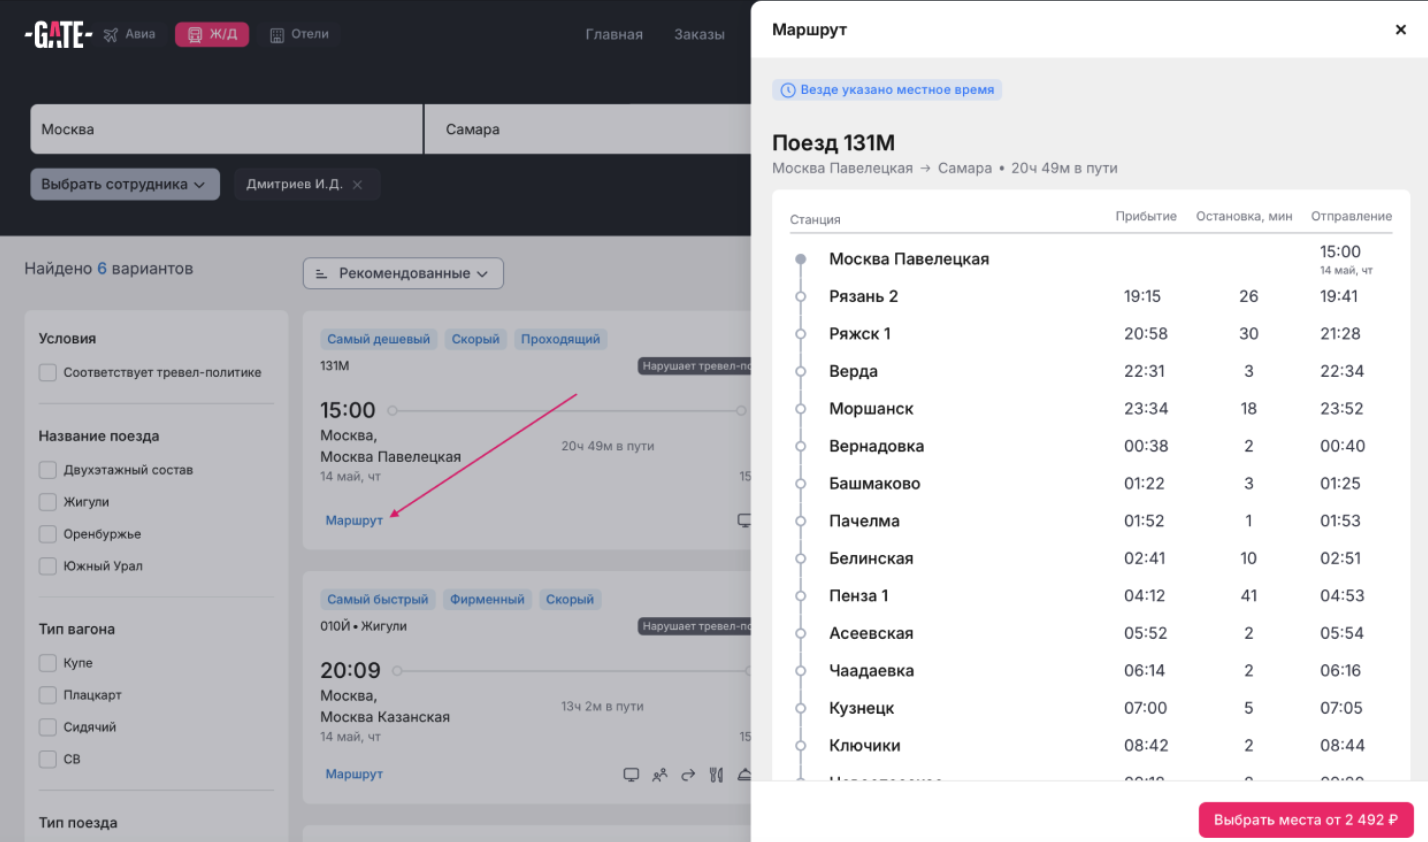Image resolution: width=1428 pixels, height=842 pixels.
Task: Go to the Главная menu item
Action: tap(614, 34)
